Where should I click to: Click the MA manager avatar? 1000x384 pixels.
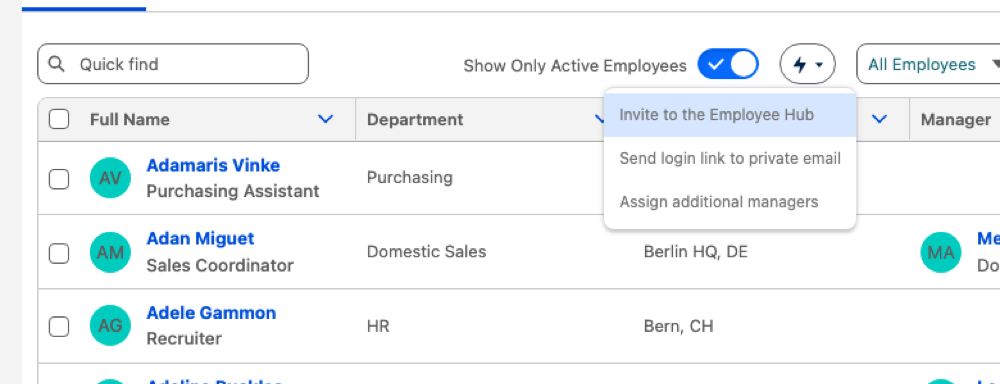941,253
